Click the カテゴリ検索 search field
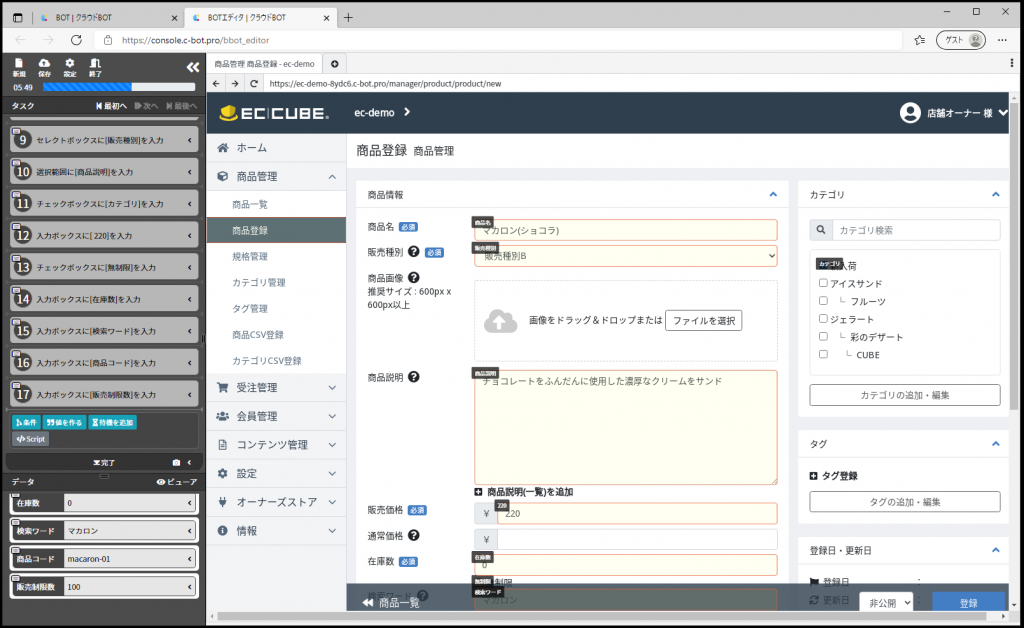1024x628 pixels. (x=916, y=230)
